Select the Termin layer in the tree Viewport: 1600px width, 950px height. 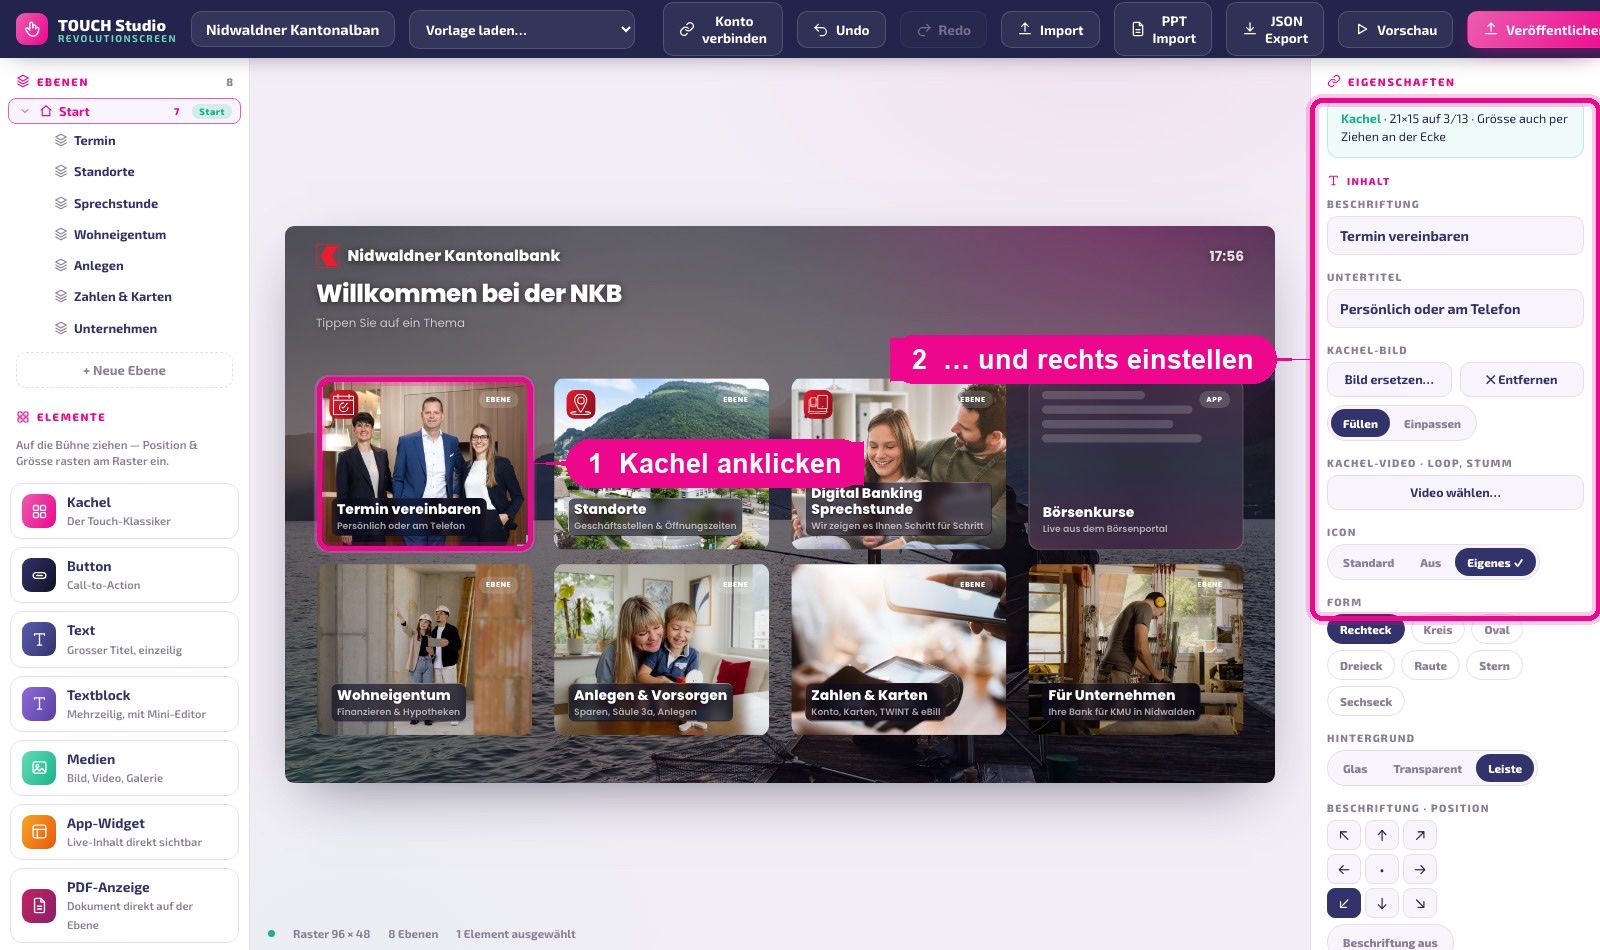pyautogui.click(x=94, y=141)
